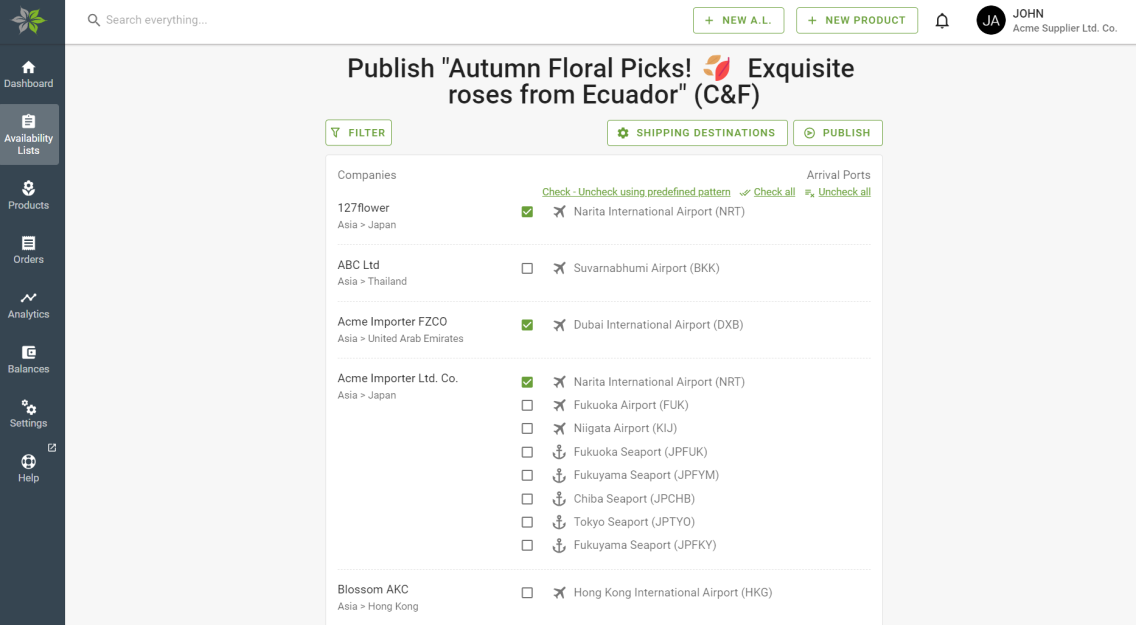Go to Dashboard in sidebar
This screenshot has height=625, width=1136.
[x=29, y=75]
